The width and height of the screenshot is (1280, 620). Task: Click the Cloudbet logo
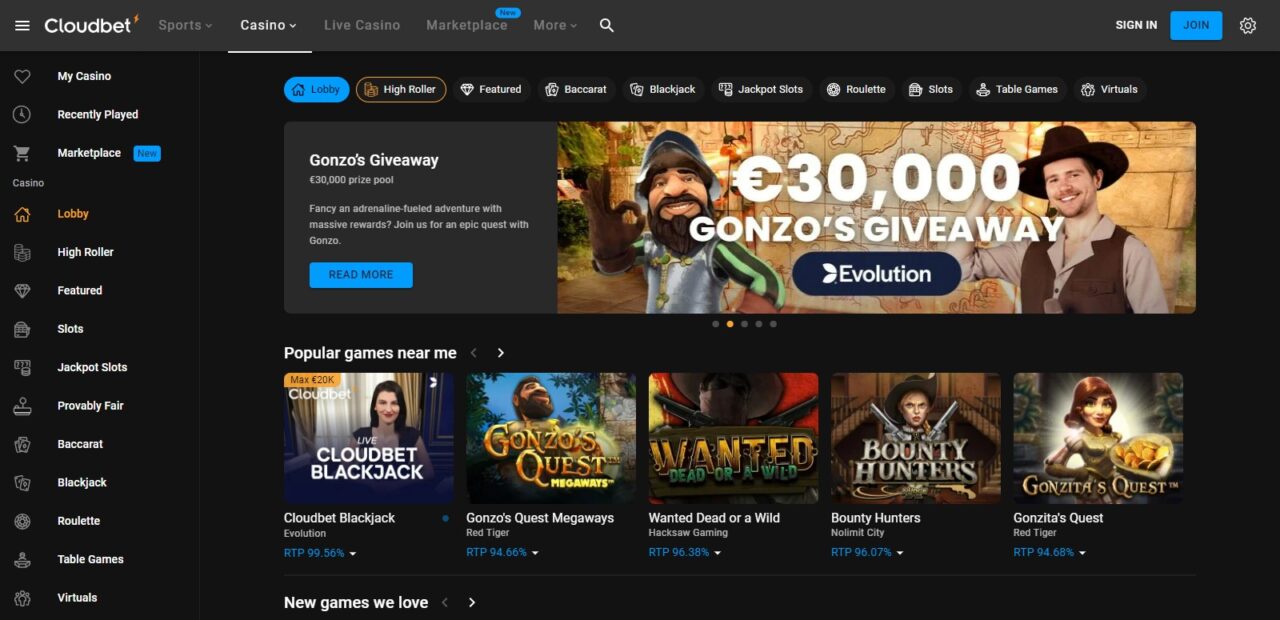pos(91,25)
